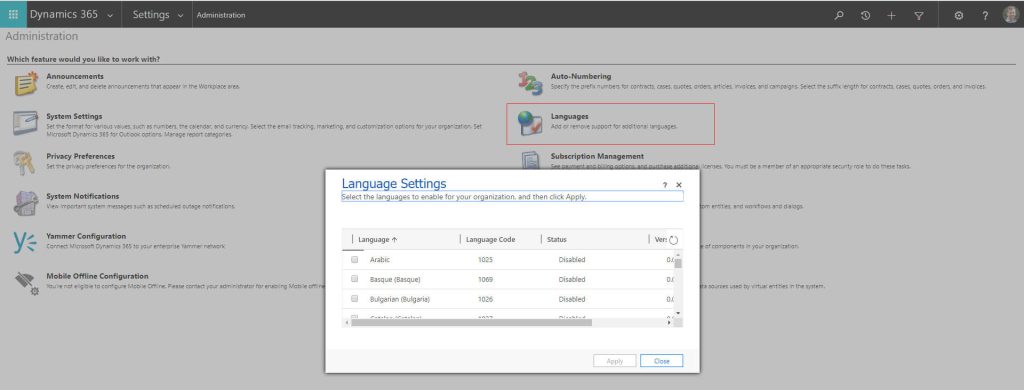Click the Auto-Numbering 123 icon
This screenshot has width=1024, height=390.
coord(530,84)
